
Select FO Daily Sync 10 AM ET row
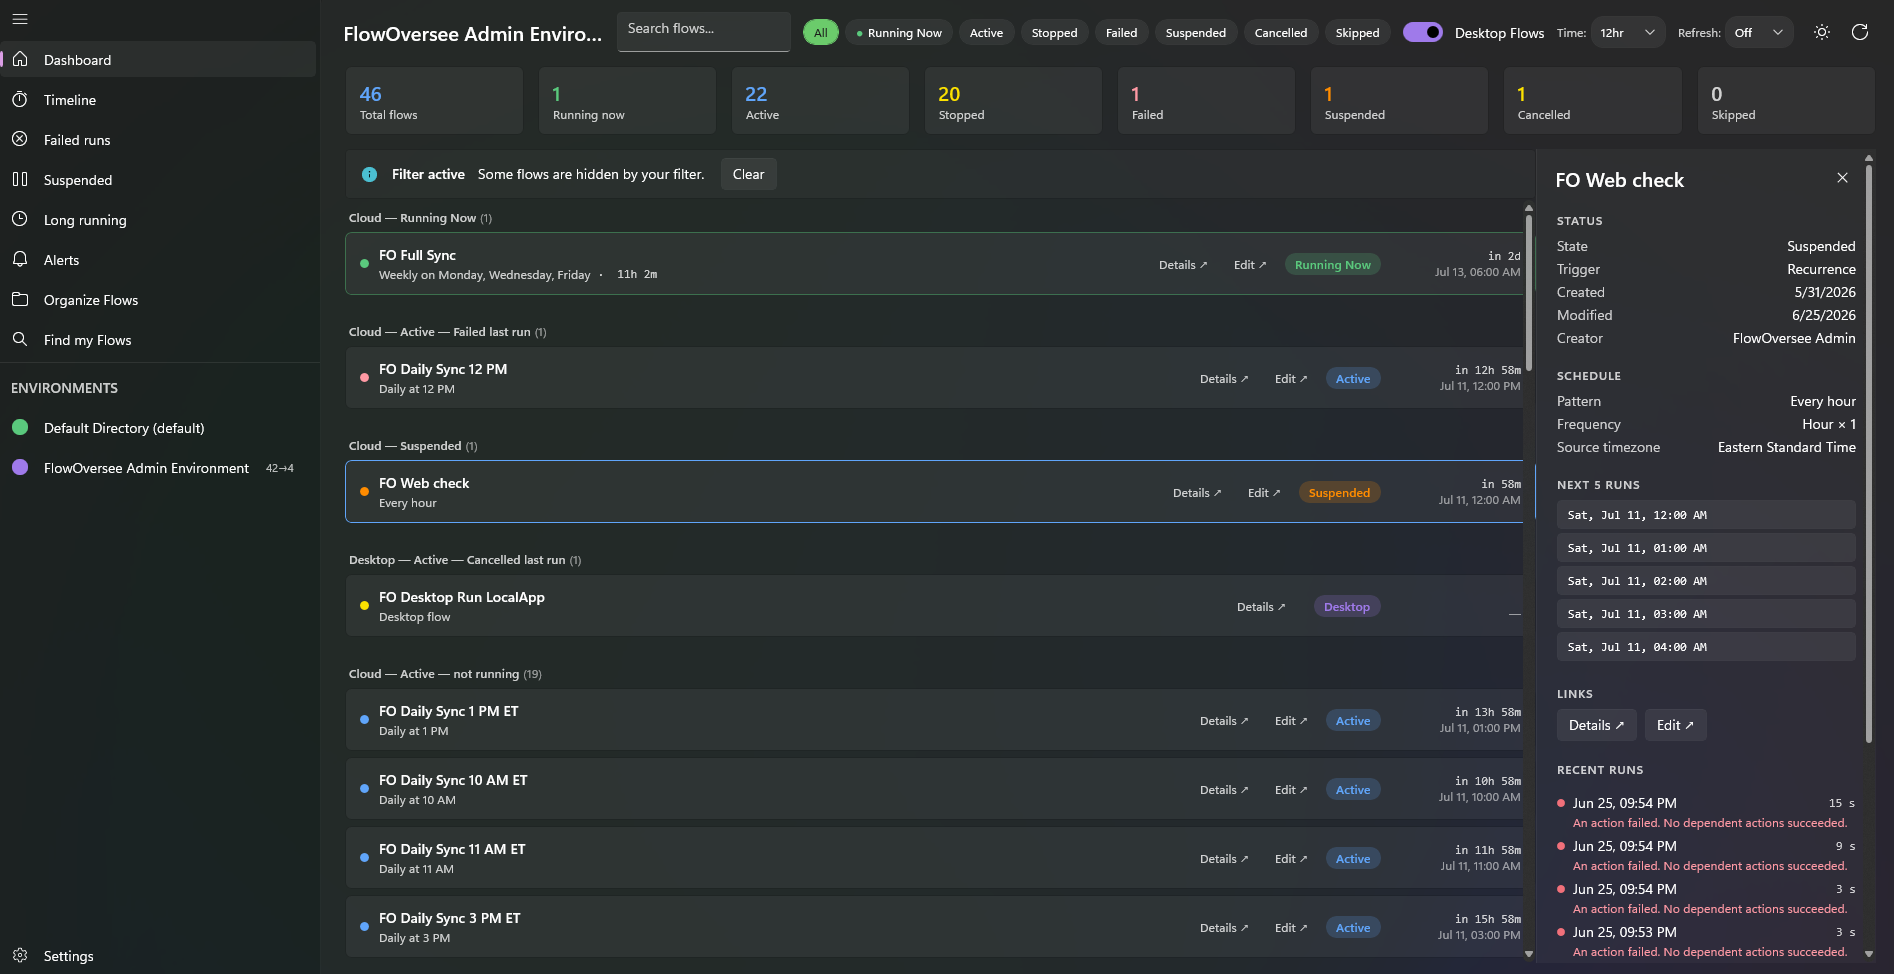pyautogui.click(x=934, y=789)
